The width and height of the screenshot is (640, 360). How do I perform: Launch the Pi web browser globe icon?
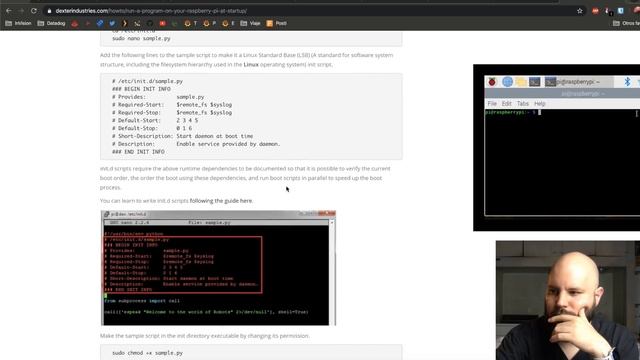click(507, 82)
